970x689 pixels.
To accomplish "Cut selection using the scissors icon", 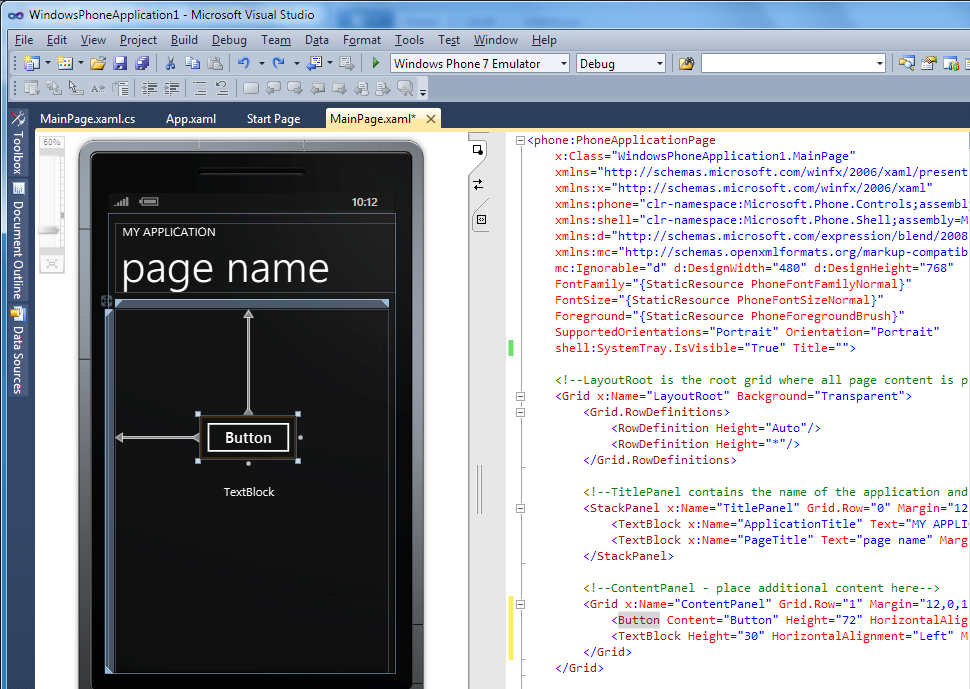I will point(170,63).
